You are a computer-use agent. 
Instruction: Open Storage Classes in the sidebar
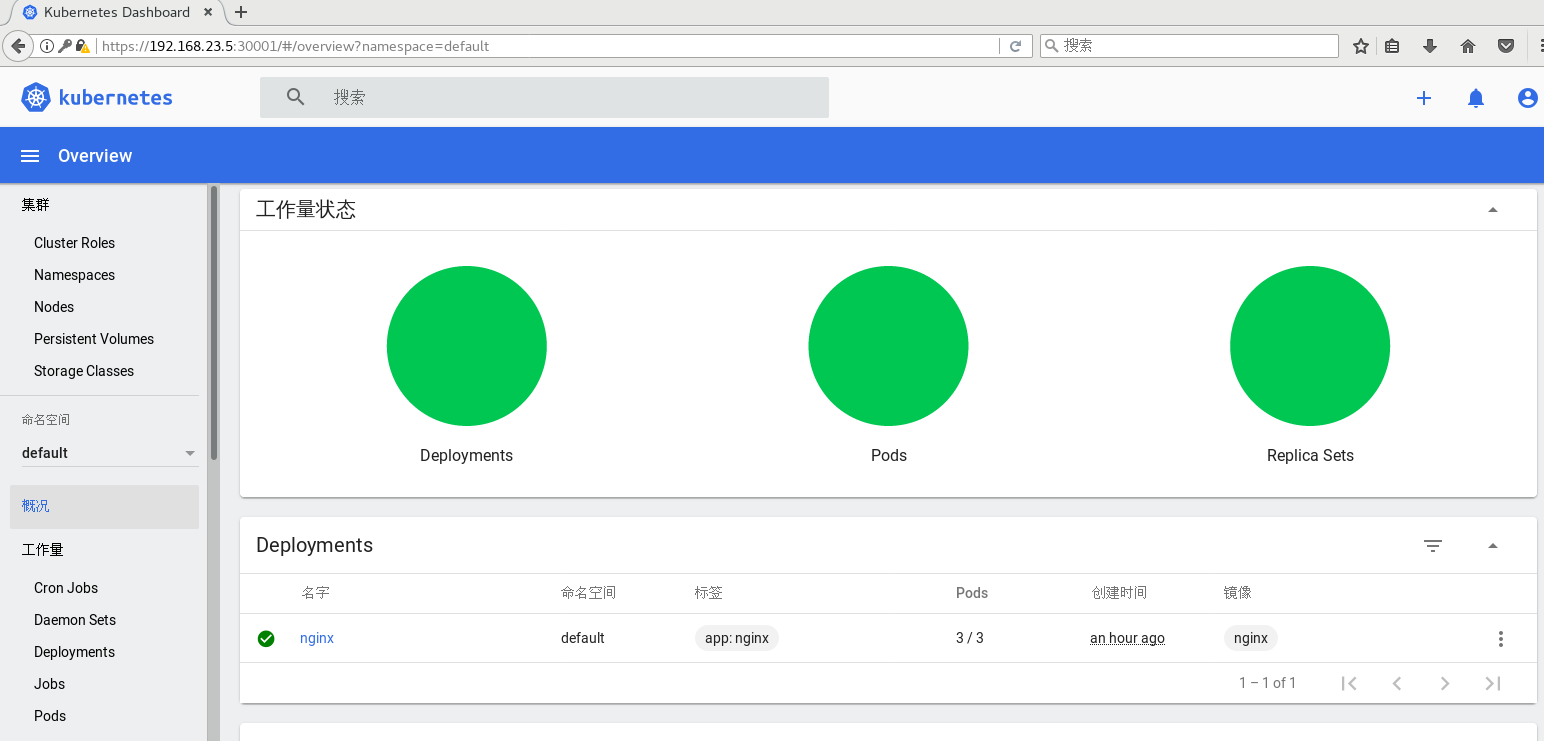[84, 371]
